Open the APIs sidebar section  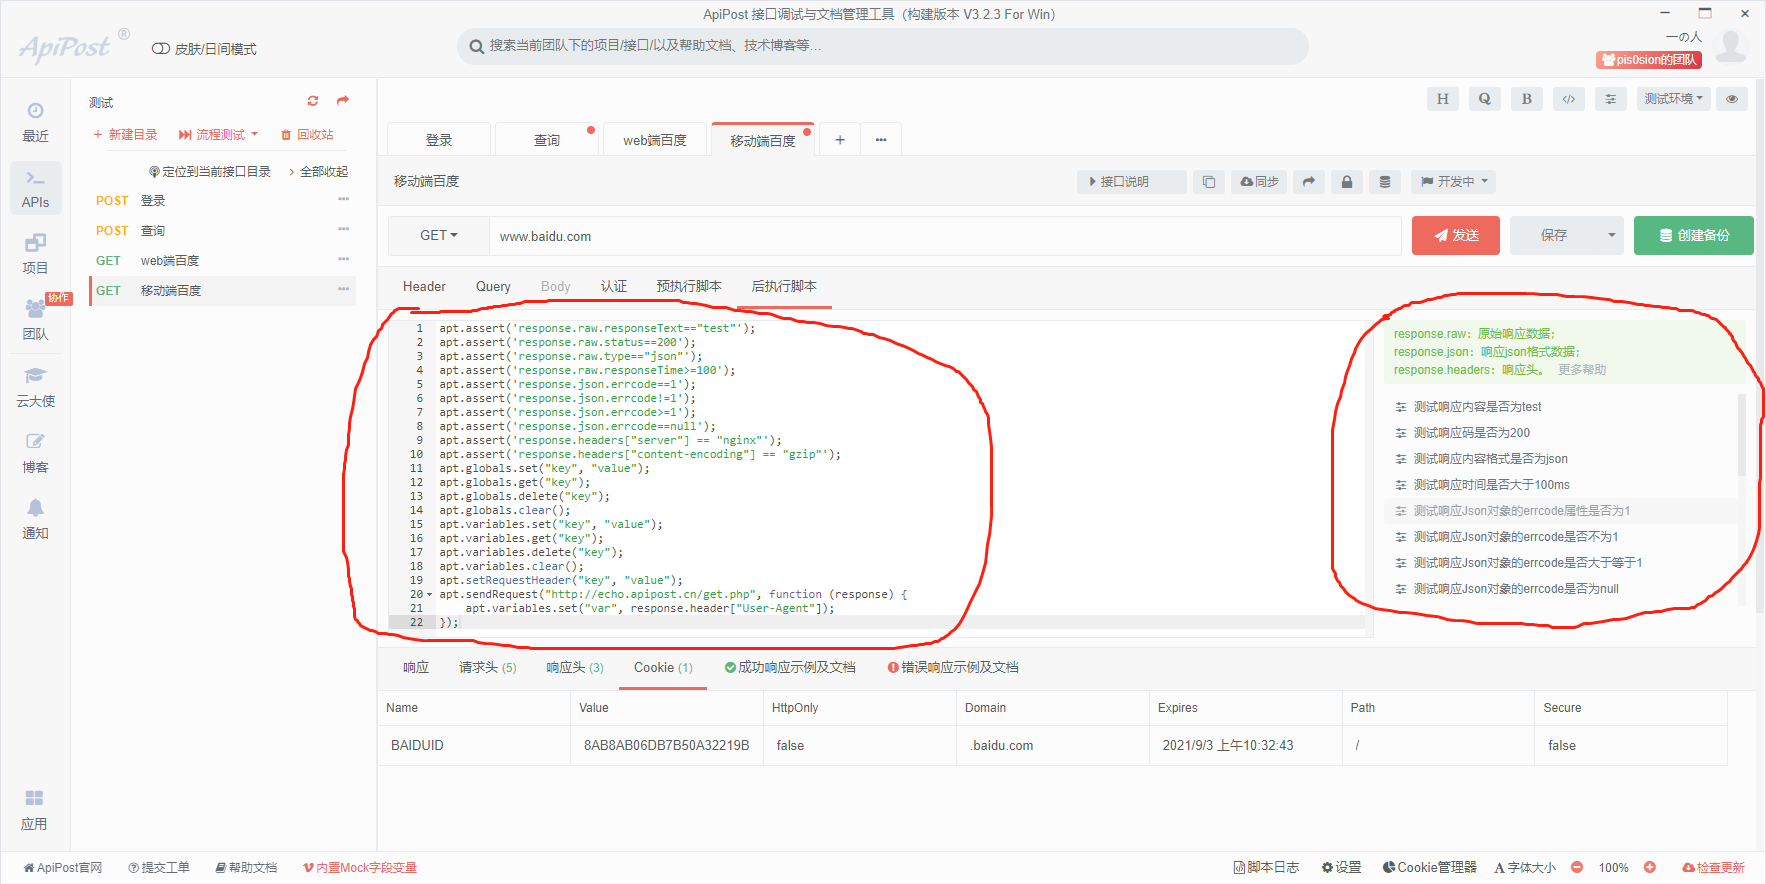tap(35, 188)
